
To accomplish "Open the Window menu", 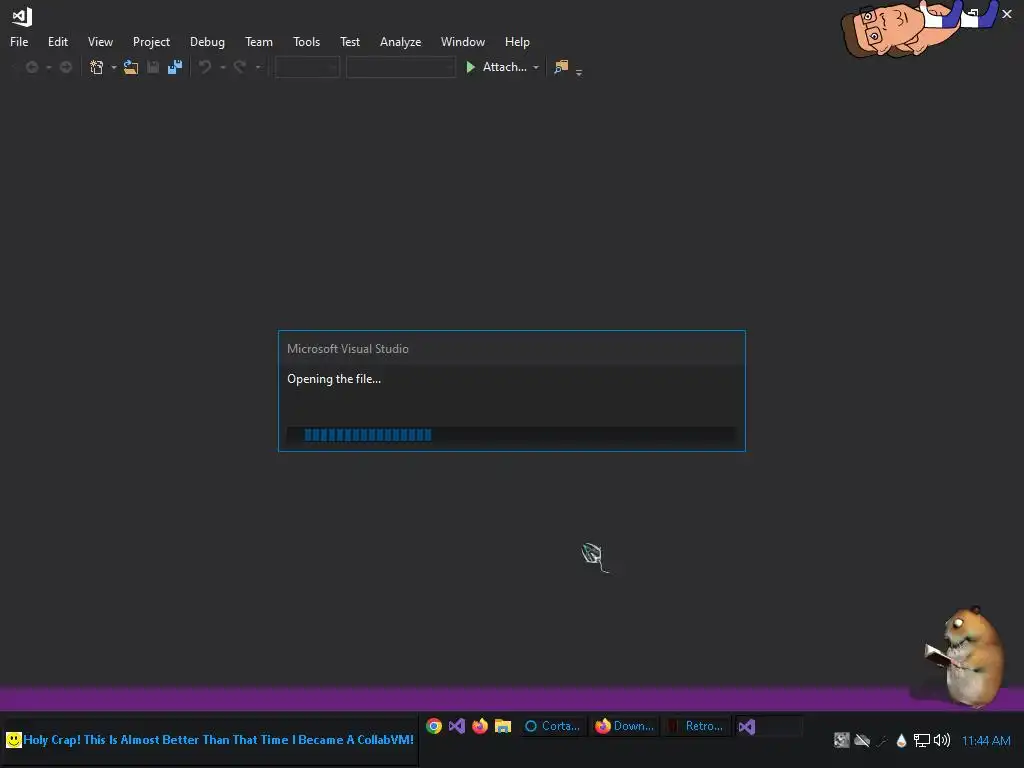I will 462,42.
